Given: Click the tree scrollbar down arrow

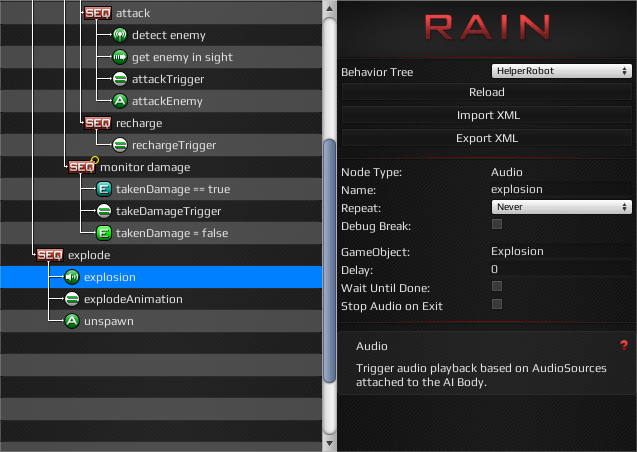Looking at the screenshot, I should click(329, 444).
